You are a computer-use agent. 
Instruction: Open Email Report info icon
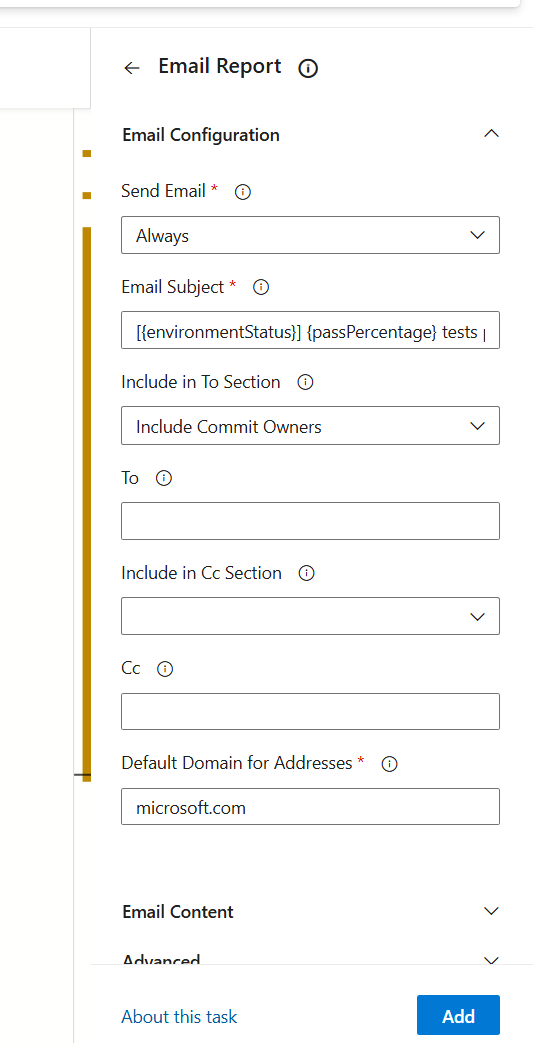point(308,68)
